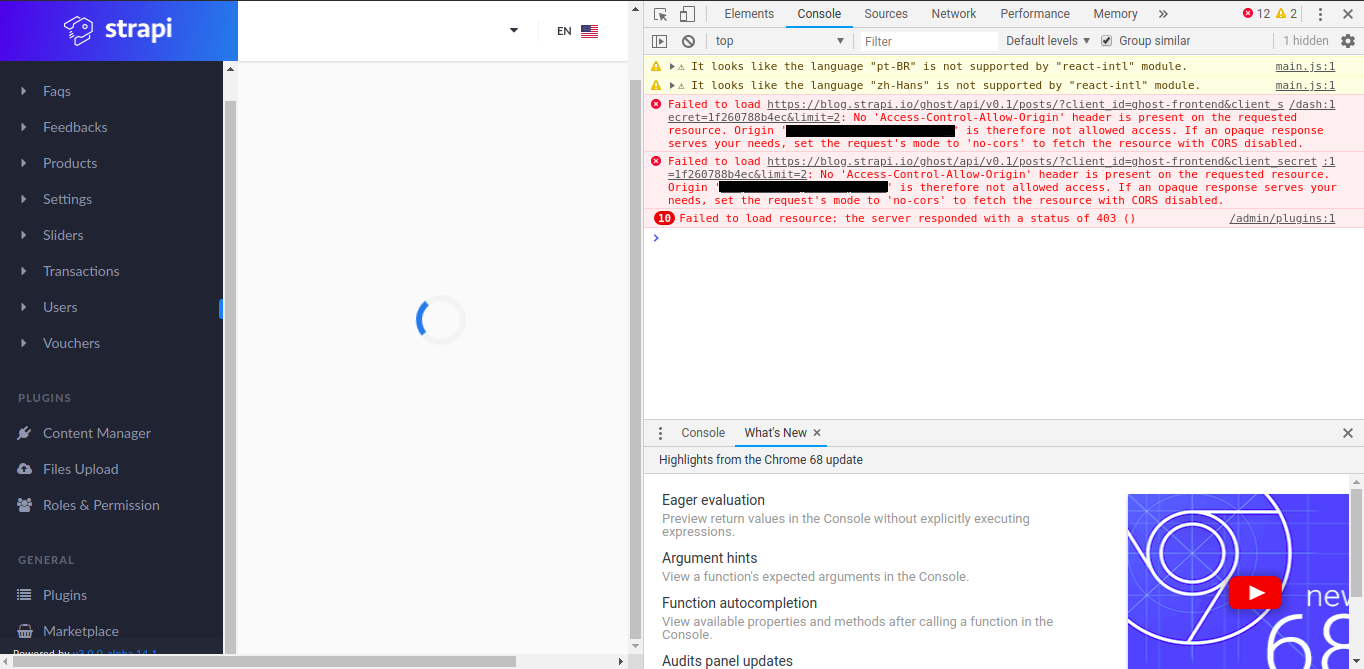Open the main.js:1 source link
This screenshot has width=1364, height=669.
click(x=1306, y=65)
